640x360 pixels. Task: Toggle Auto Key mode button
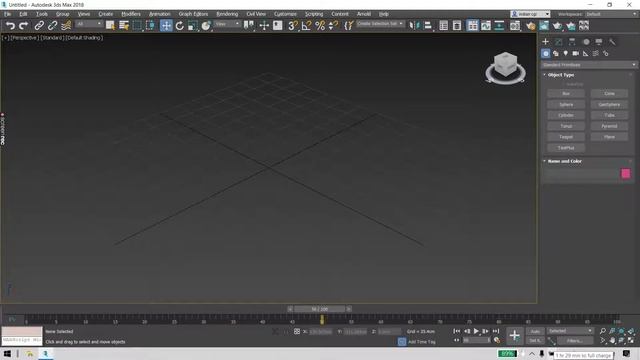[x=535, y=331]
